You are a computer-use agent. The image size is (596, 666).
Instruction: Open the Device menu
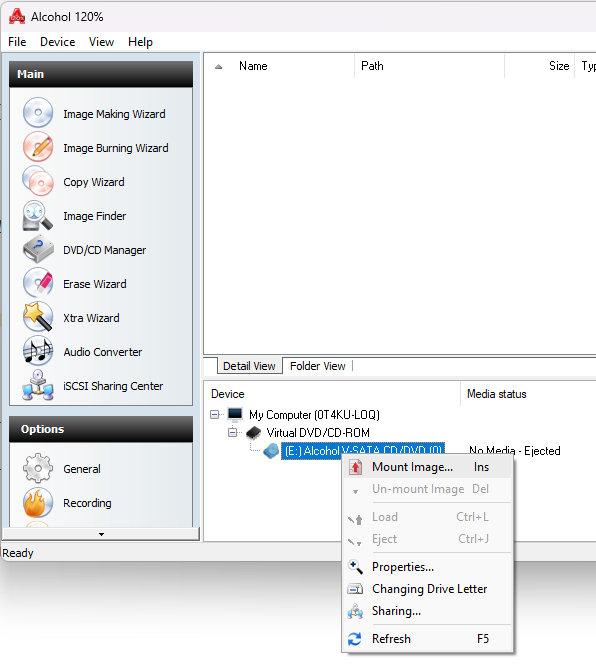(57, 42)
